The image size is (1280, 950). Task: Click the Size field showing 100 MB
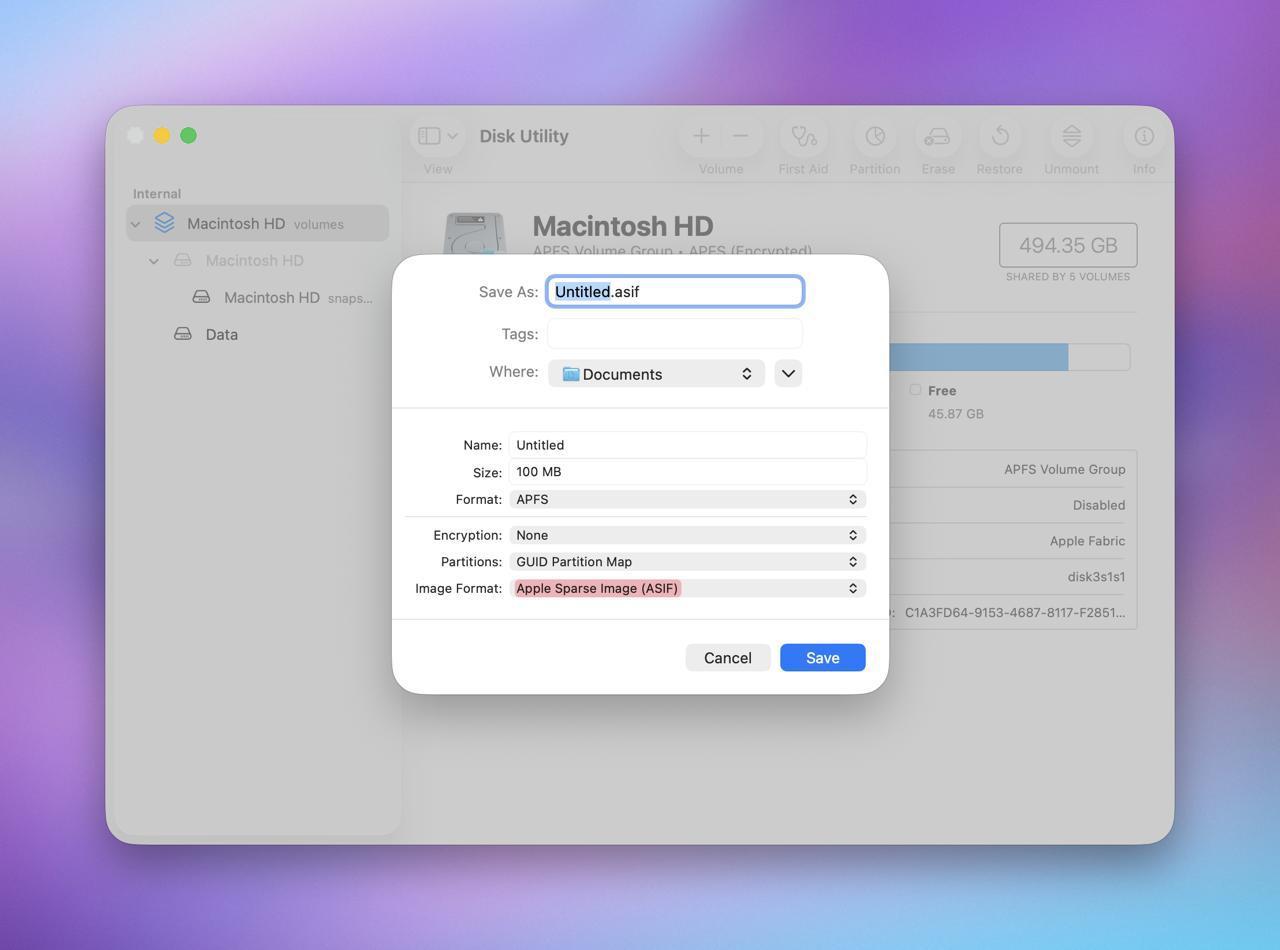[x=687, y=472]
